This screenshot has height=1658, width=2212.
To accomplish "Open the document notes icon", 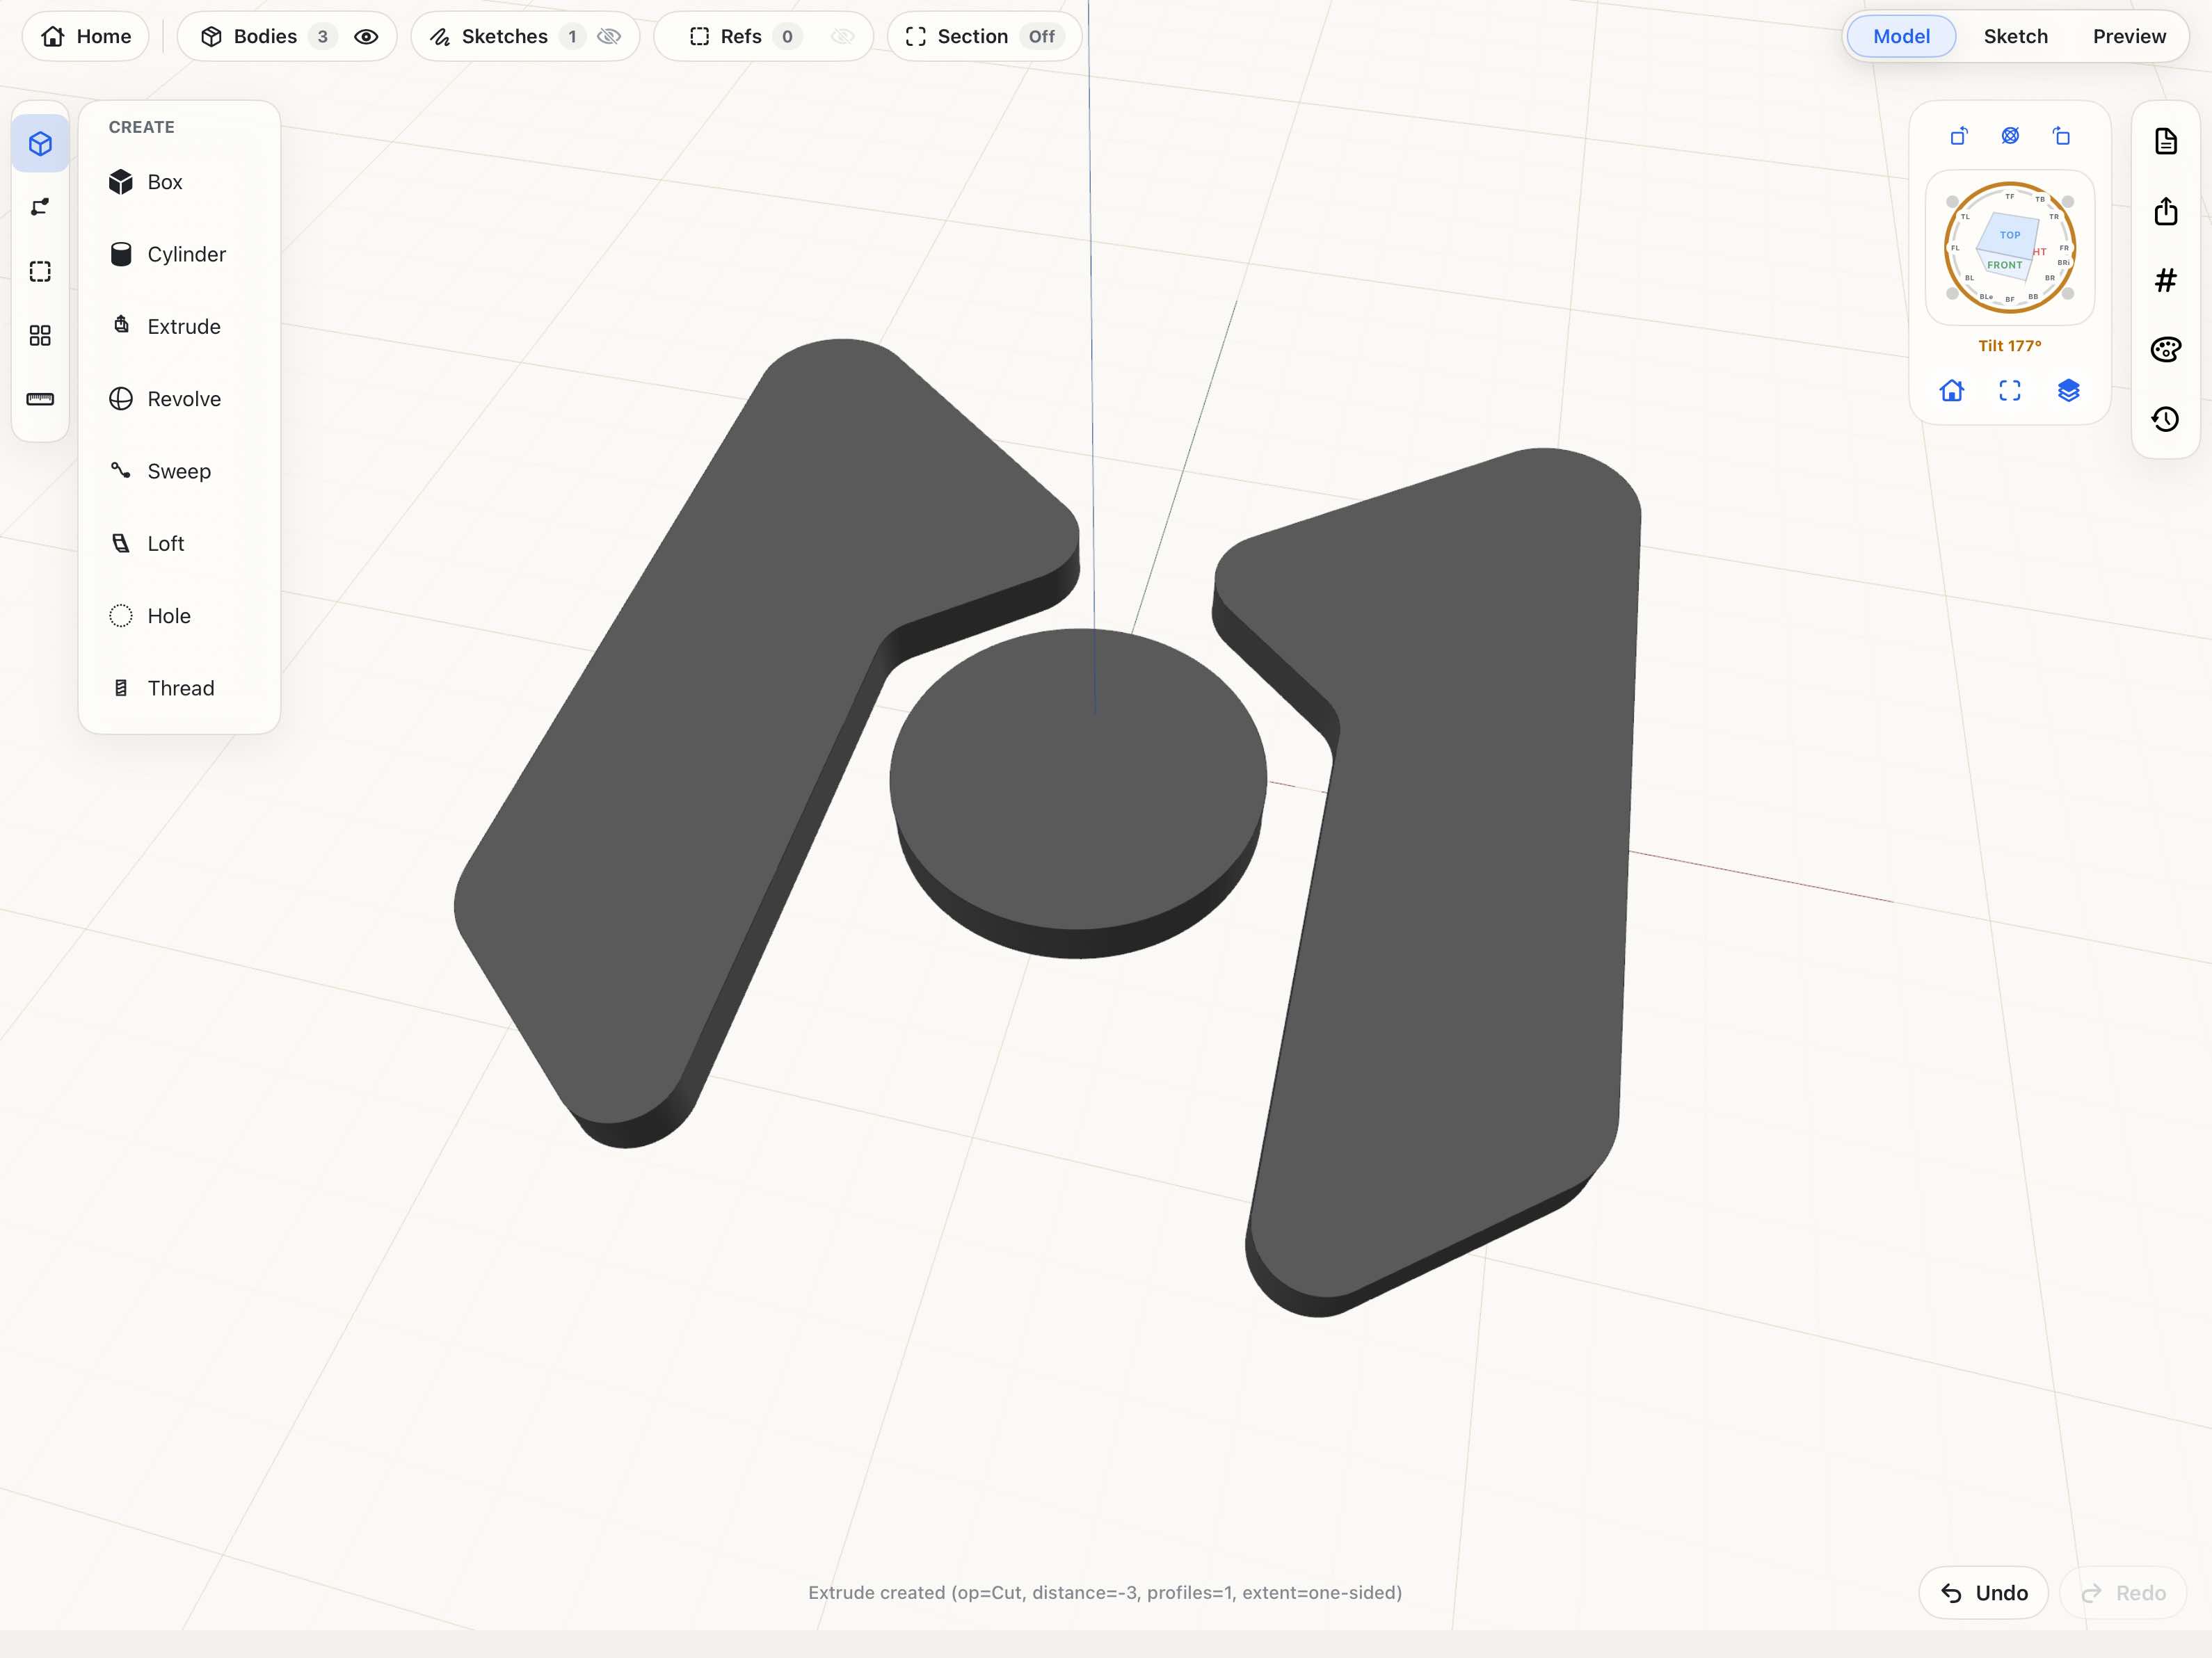I will point(2166,141).
